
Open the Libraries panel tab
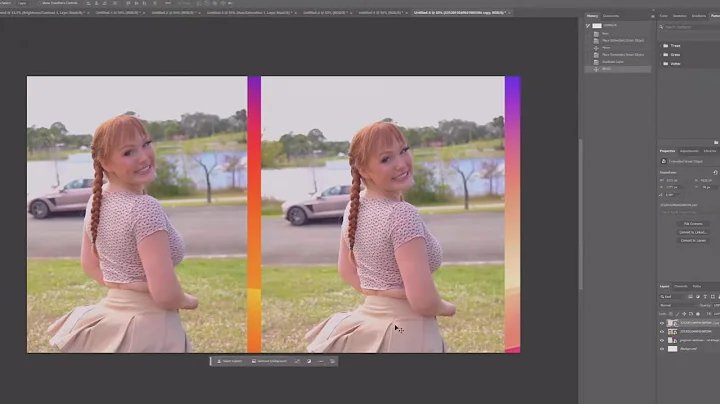click(x=710, y=151)
